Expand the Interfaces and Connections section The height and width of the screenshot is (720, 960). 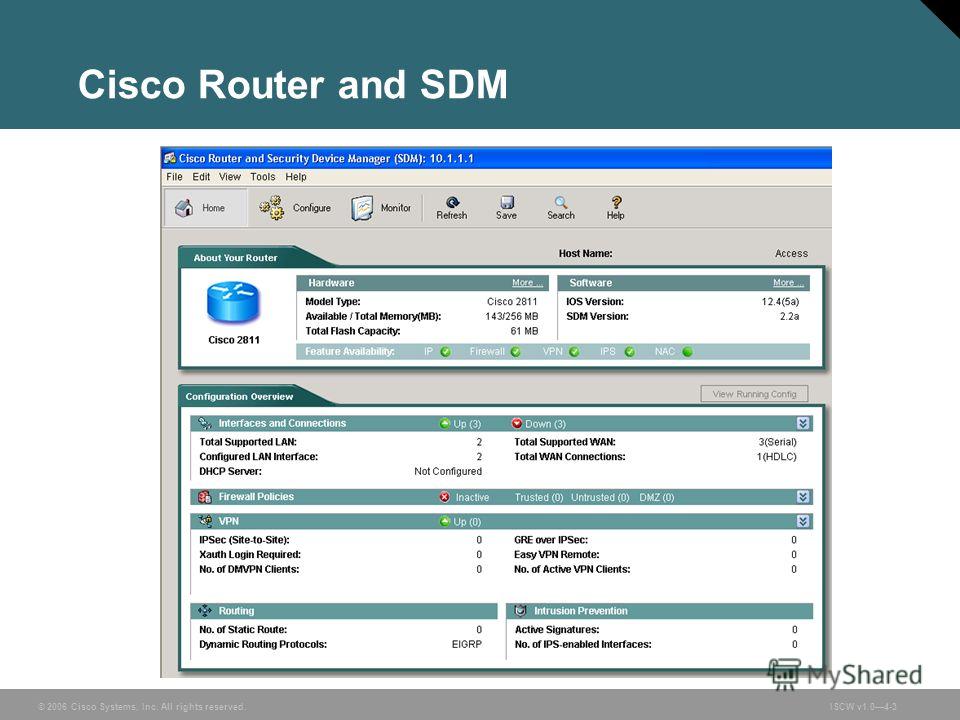(803, 423)
